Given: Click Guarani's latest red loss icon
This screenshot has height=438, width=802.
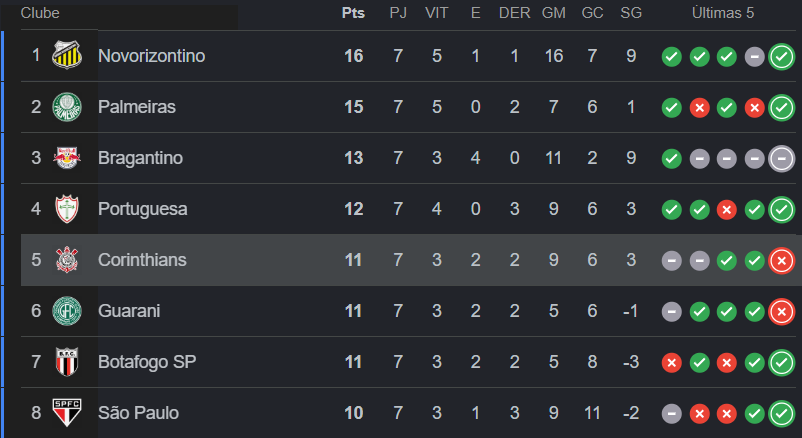Looking at the screenshot, I should click(782, 311).
